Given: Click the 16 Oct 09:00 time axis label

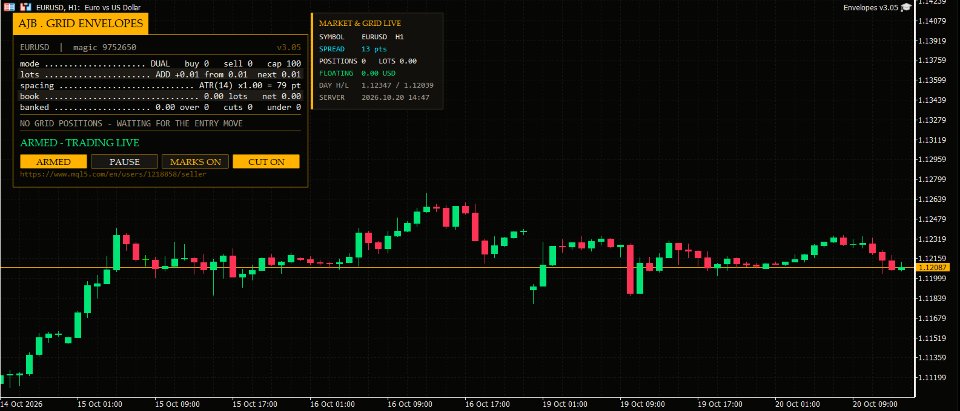Looking at the screenshot, I should coord(410,404).
